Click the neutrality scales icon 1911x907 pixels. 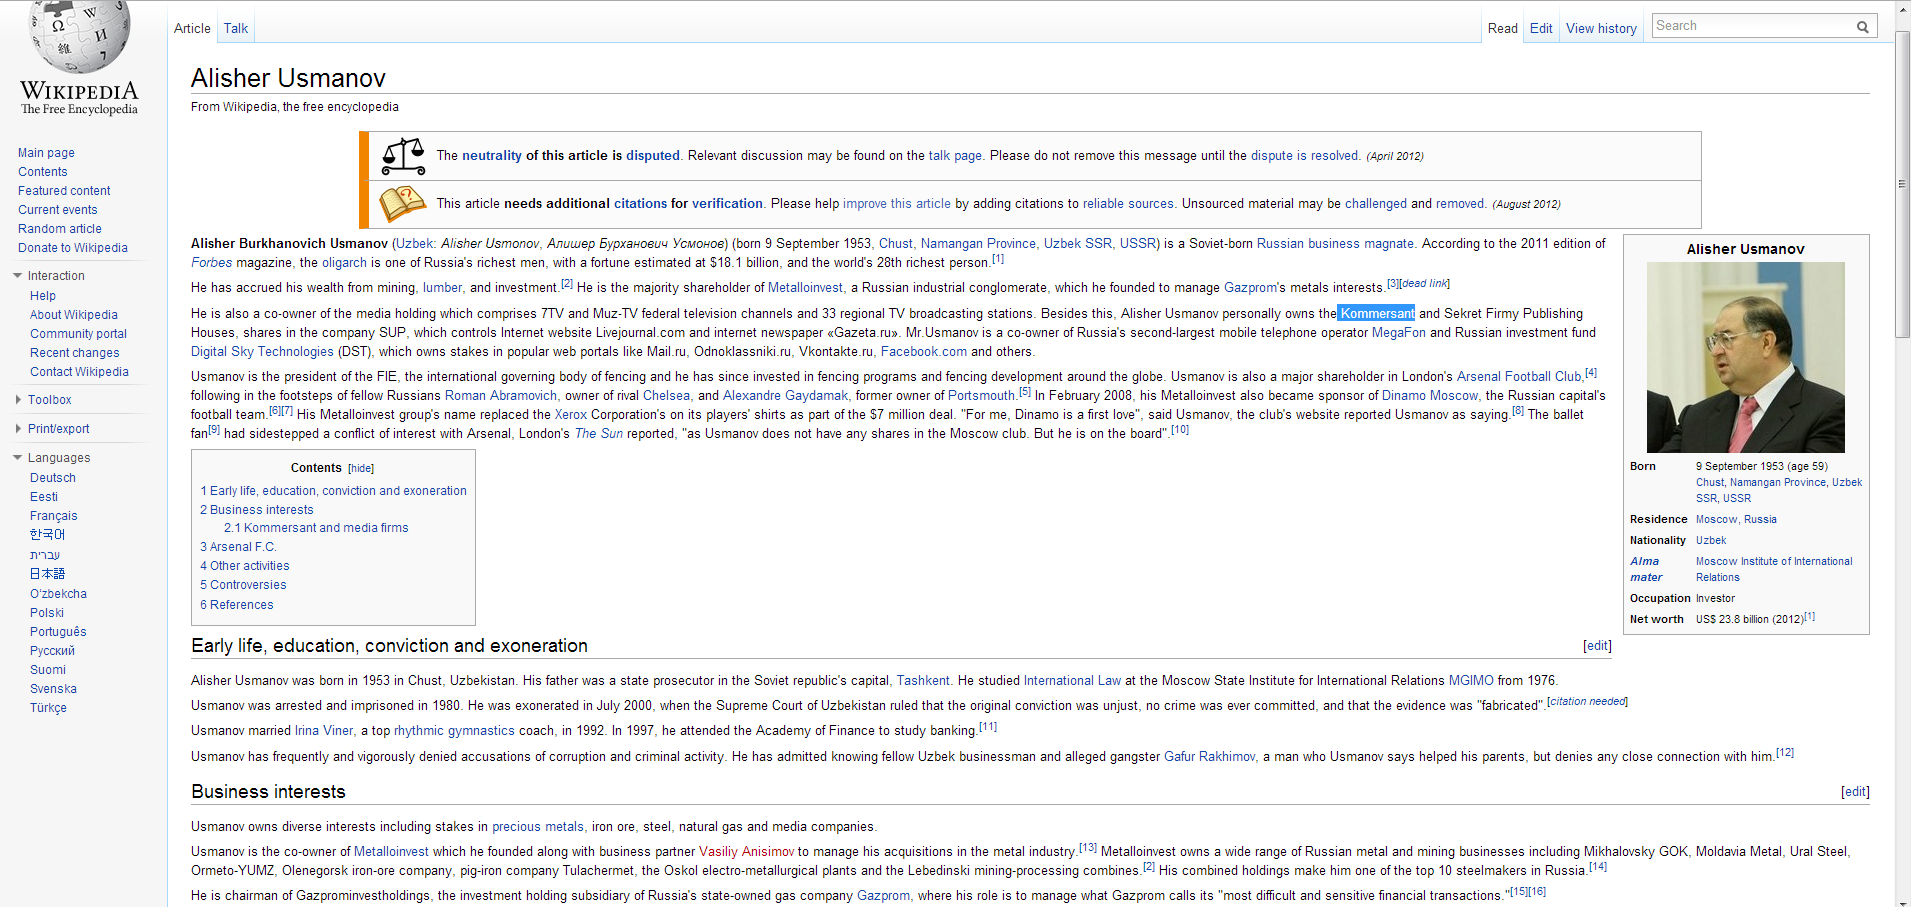403,155
